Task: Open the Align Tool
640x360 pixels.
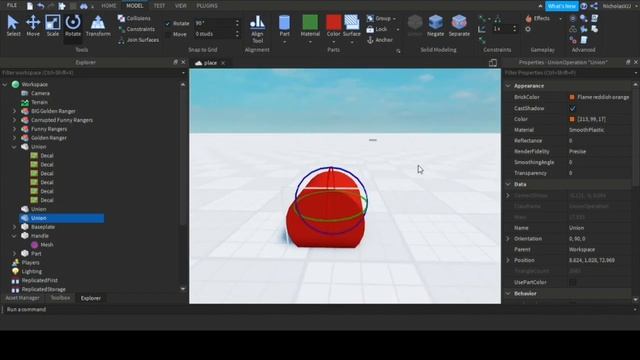Action: pyautogui.click(x=257, y=29)
